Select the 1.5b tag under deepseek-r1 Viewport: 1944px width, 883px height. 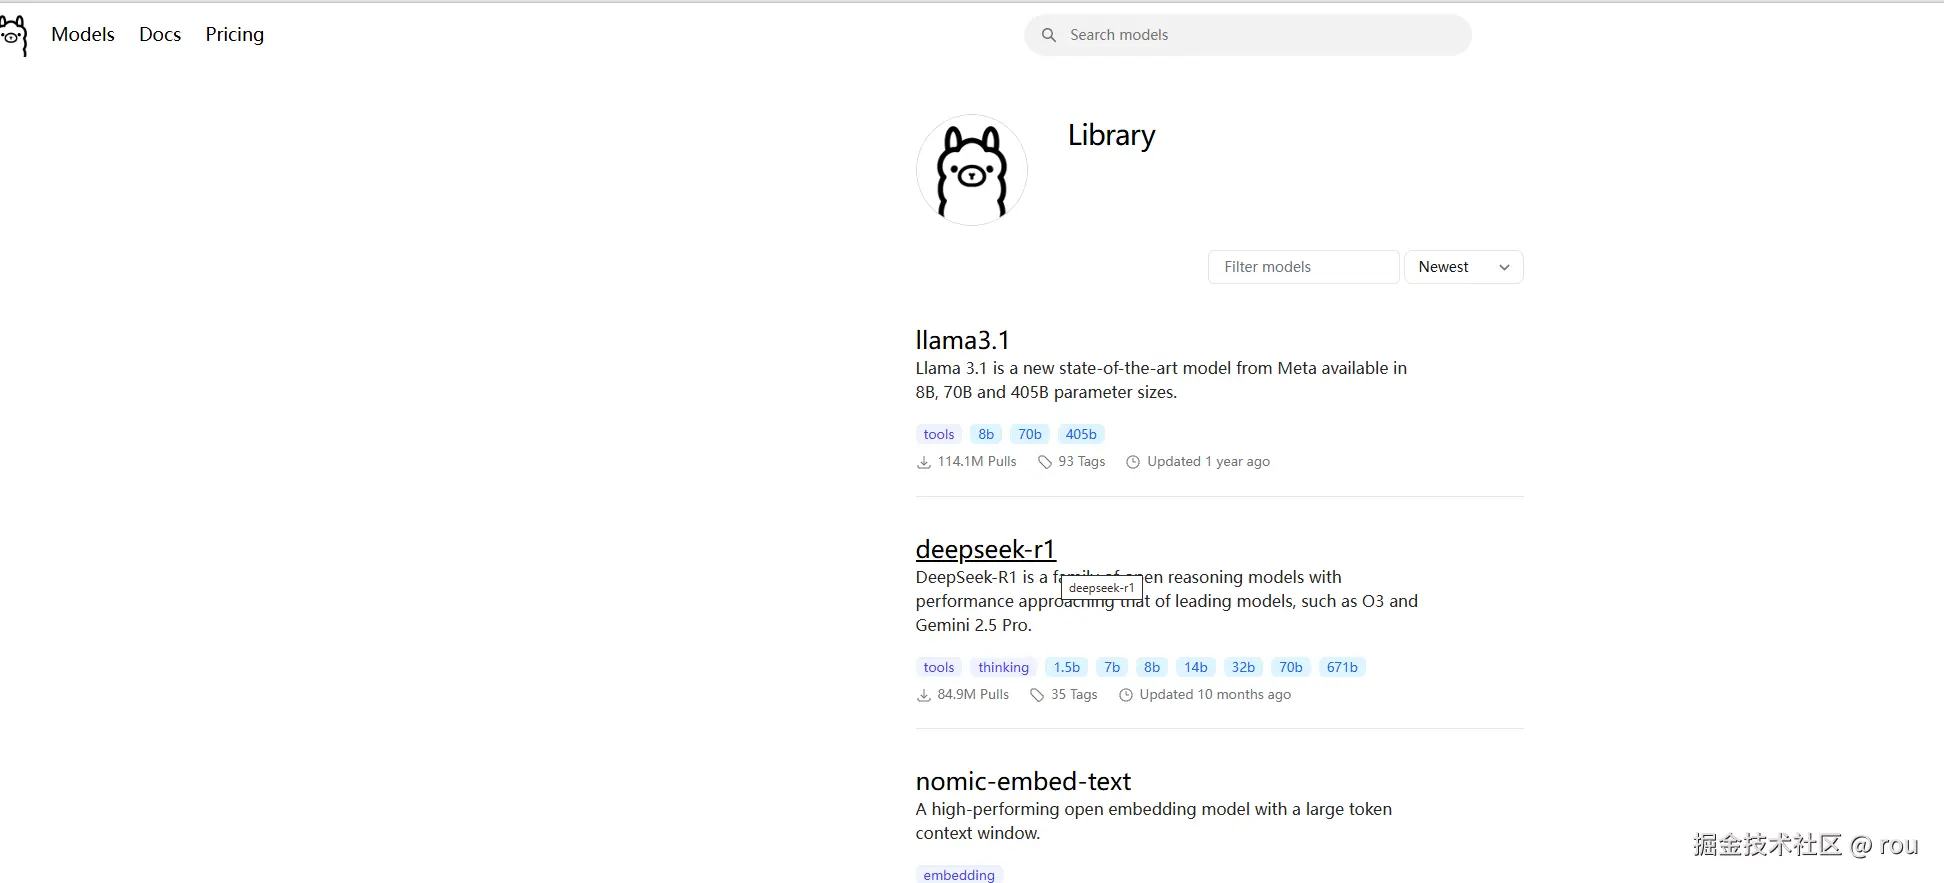pos(1067,667)
